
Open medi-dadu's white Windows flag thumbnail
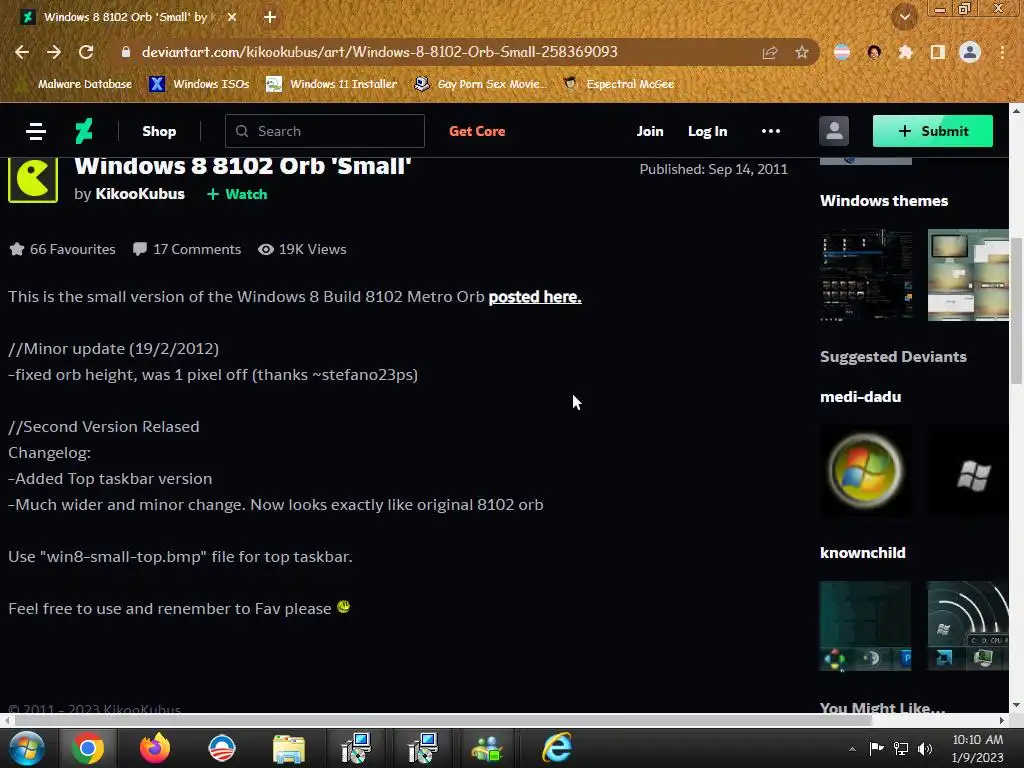coord(968,471)
